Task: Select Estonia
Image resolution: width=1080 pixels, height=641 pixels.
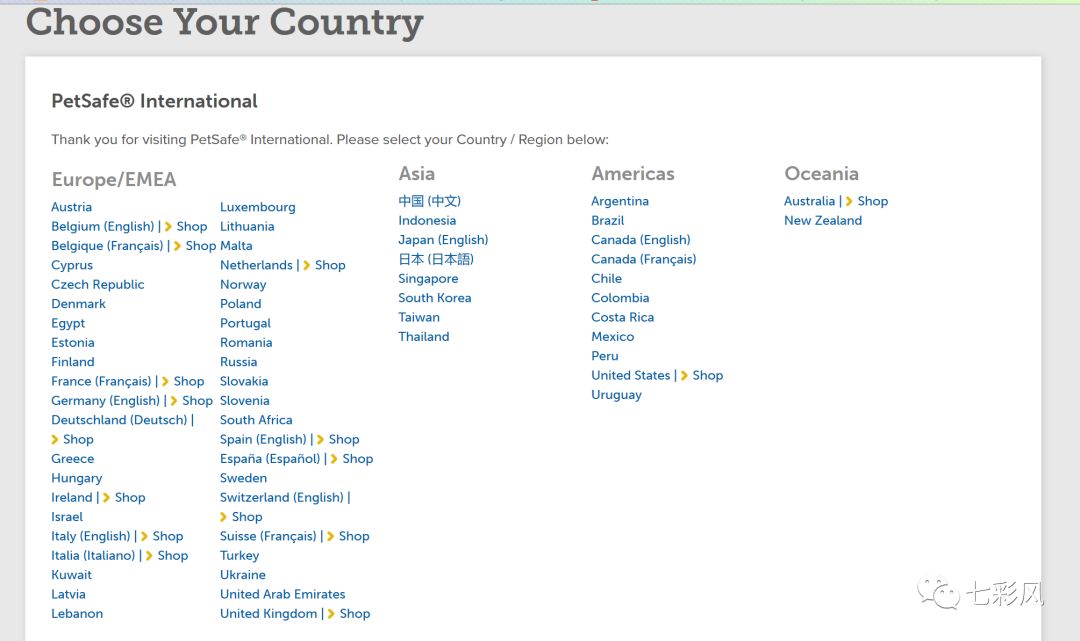Action: 73,343
